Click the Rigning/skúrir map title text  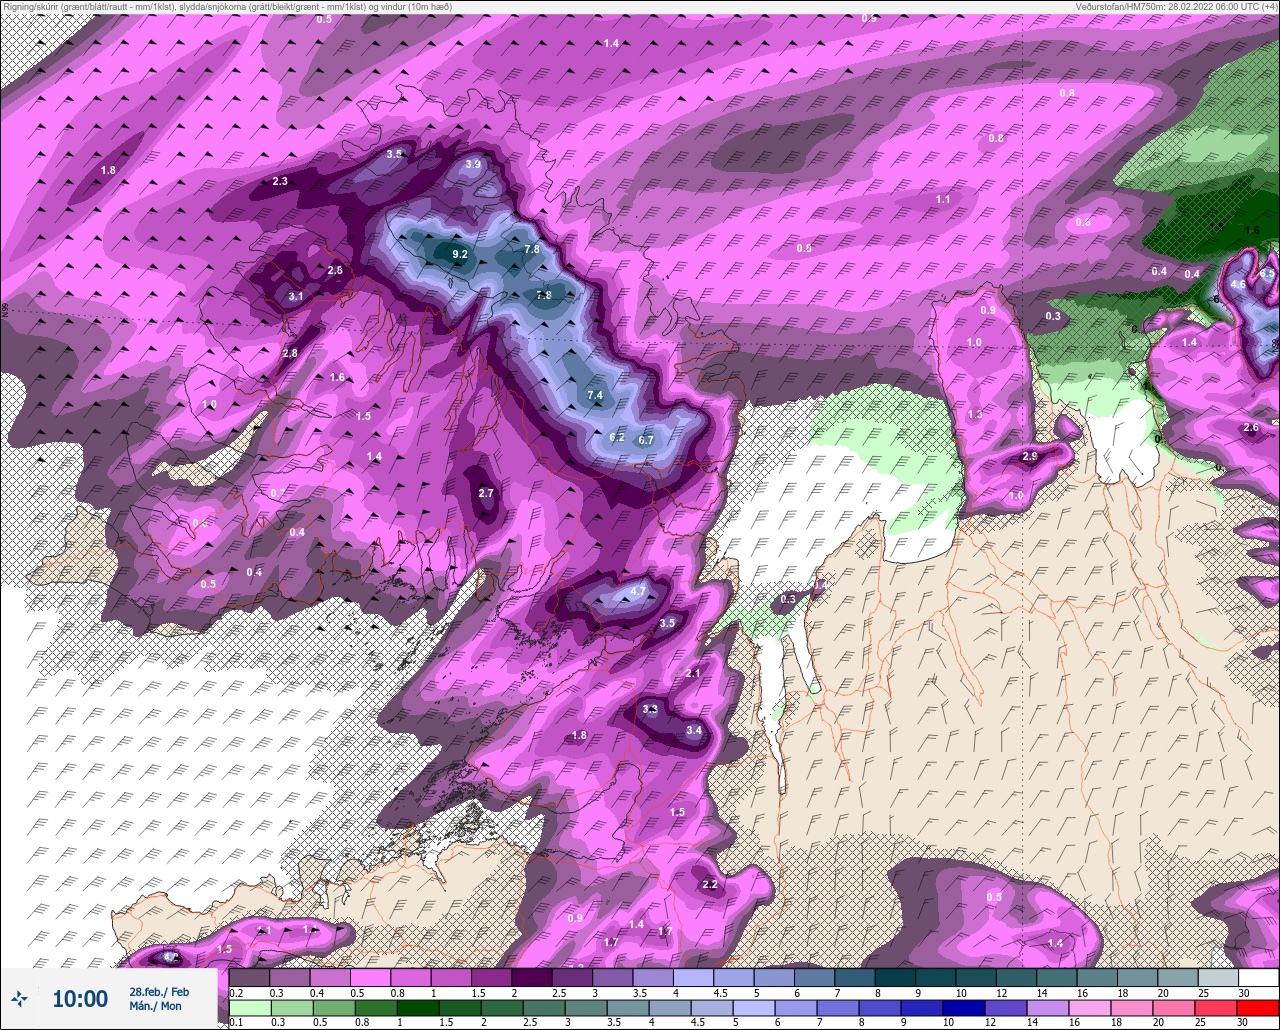[x=227, y=6]
